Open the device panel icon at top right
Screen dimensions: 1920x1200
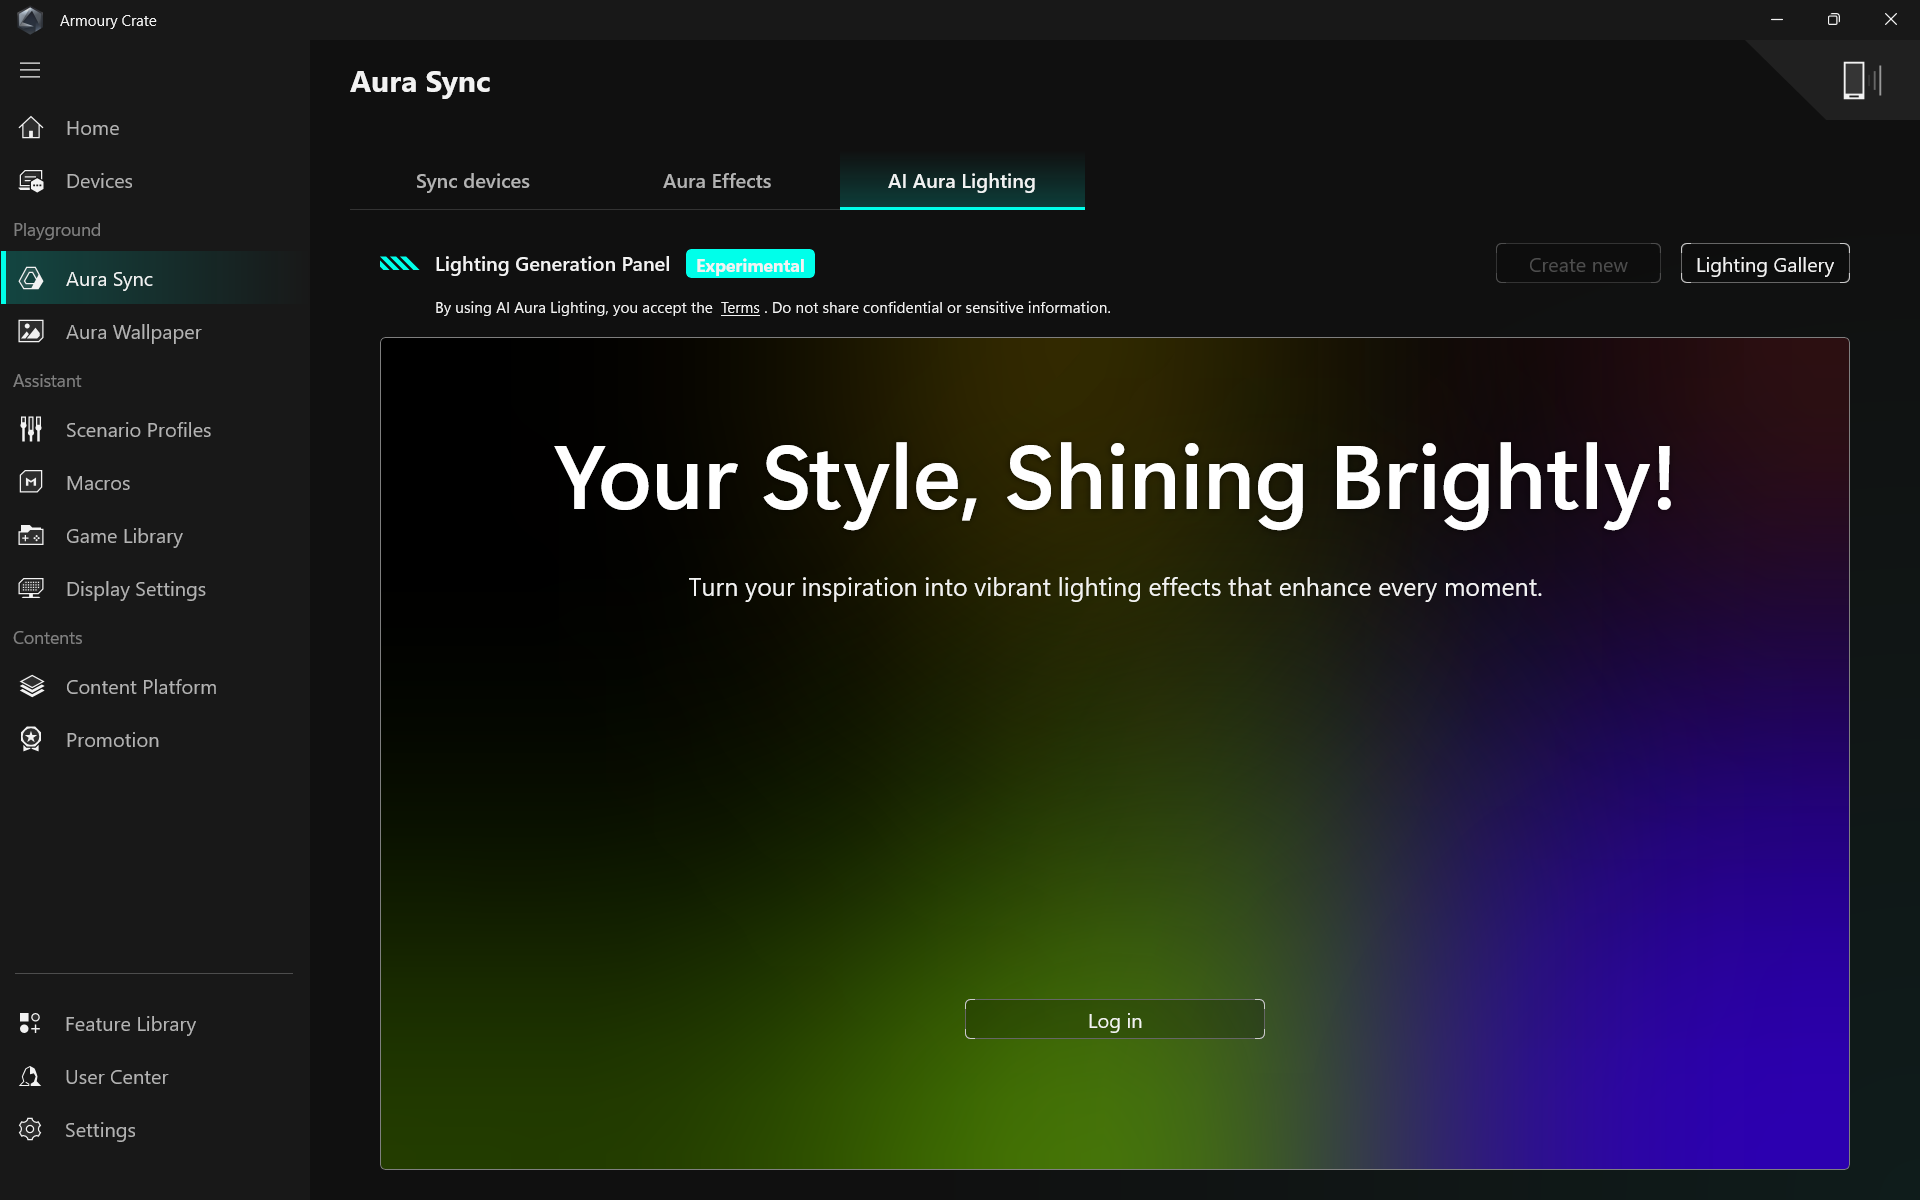pos(1862,80)
